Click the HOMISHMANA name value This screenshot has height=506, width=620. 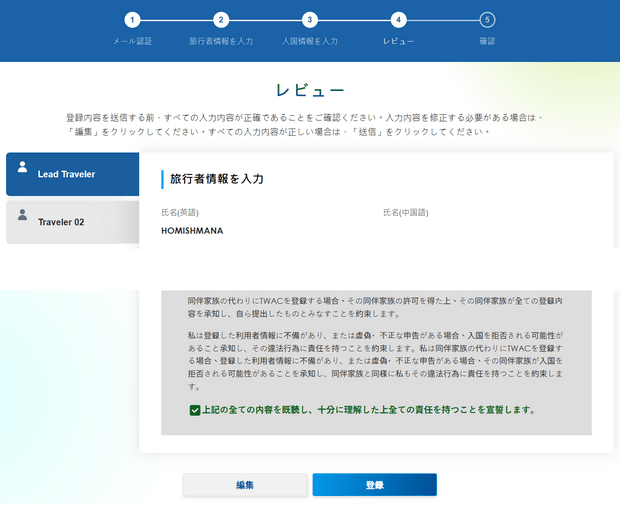[192, 231]
